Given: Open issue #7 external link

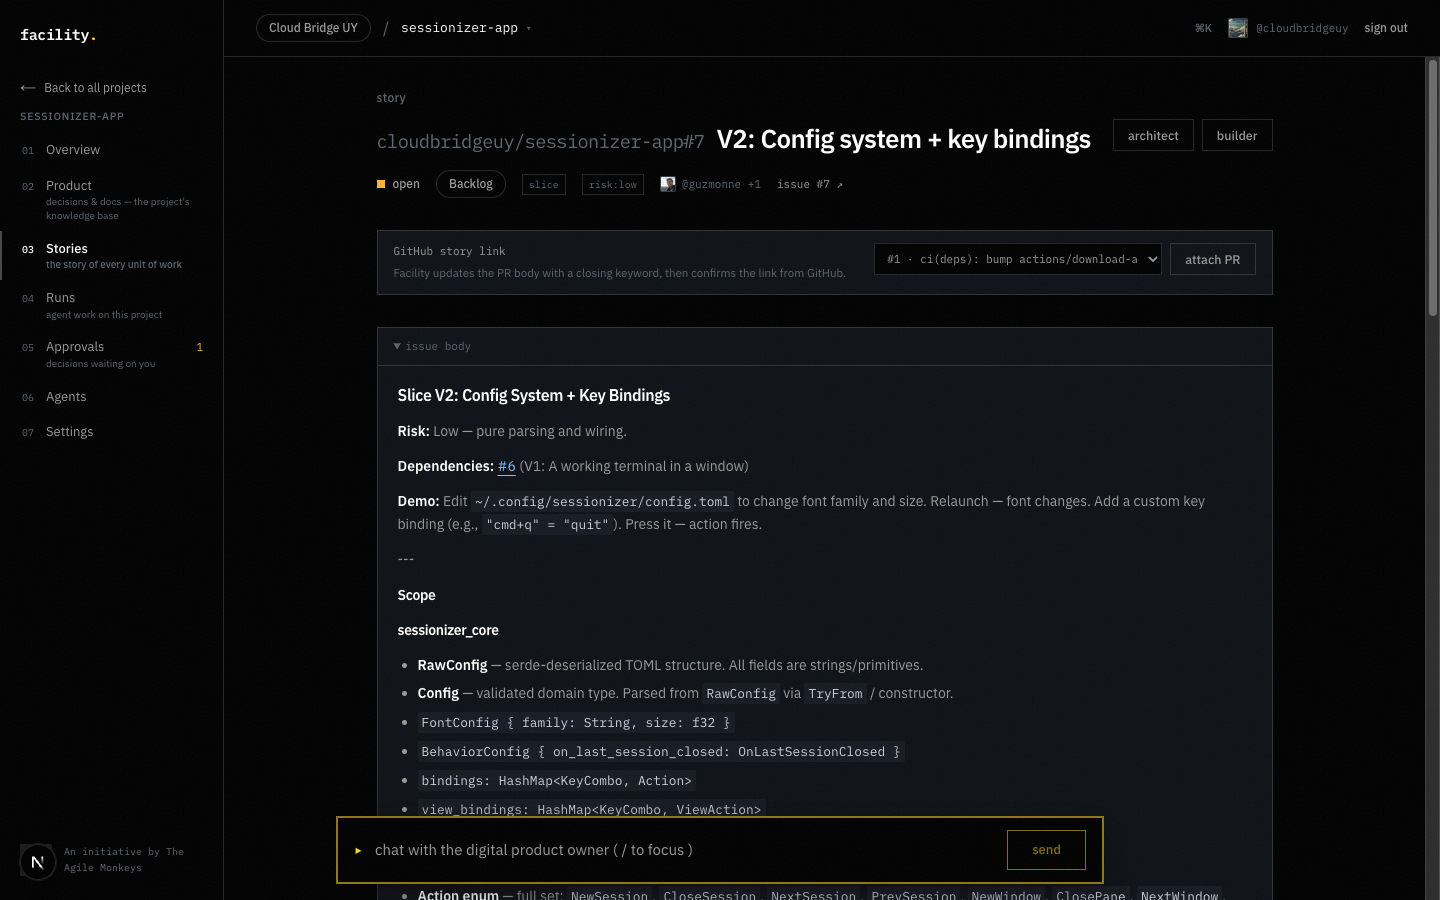Looking at the screenshot, I should coord(810,184).
